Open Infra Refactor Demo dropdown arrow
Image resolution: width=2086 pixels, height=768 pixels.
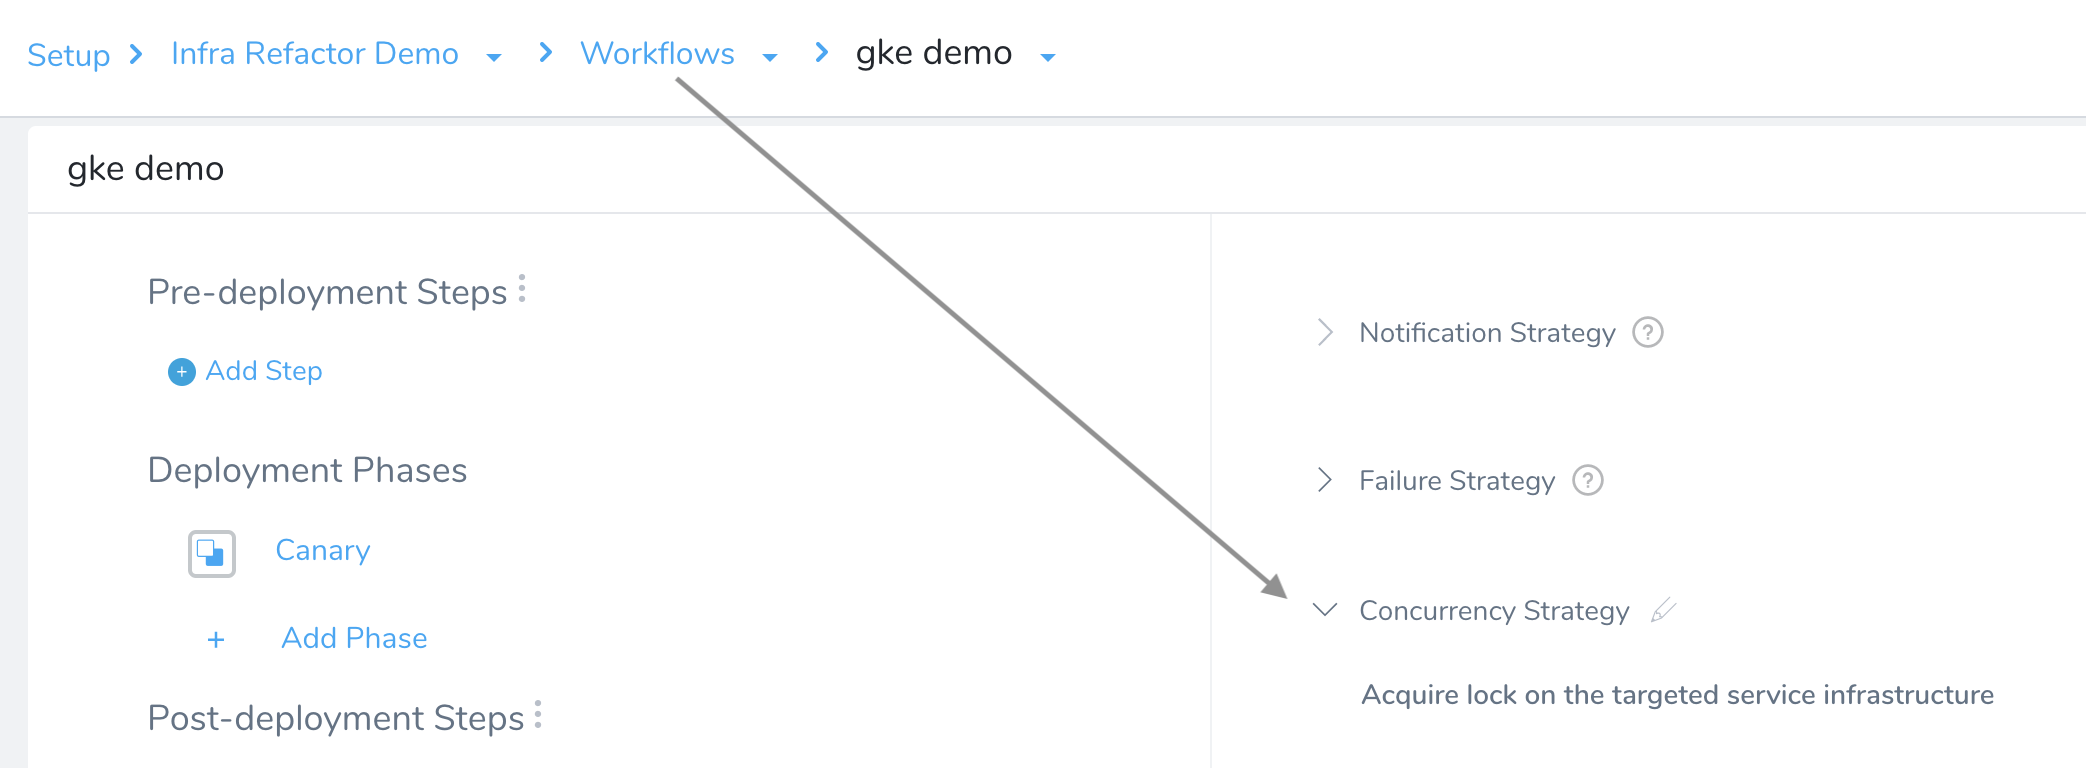pos(493,58)
